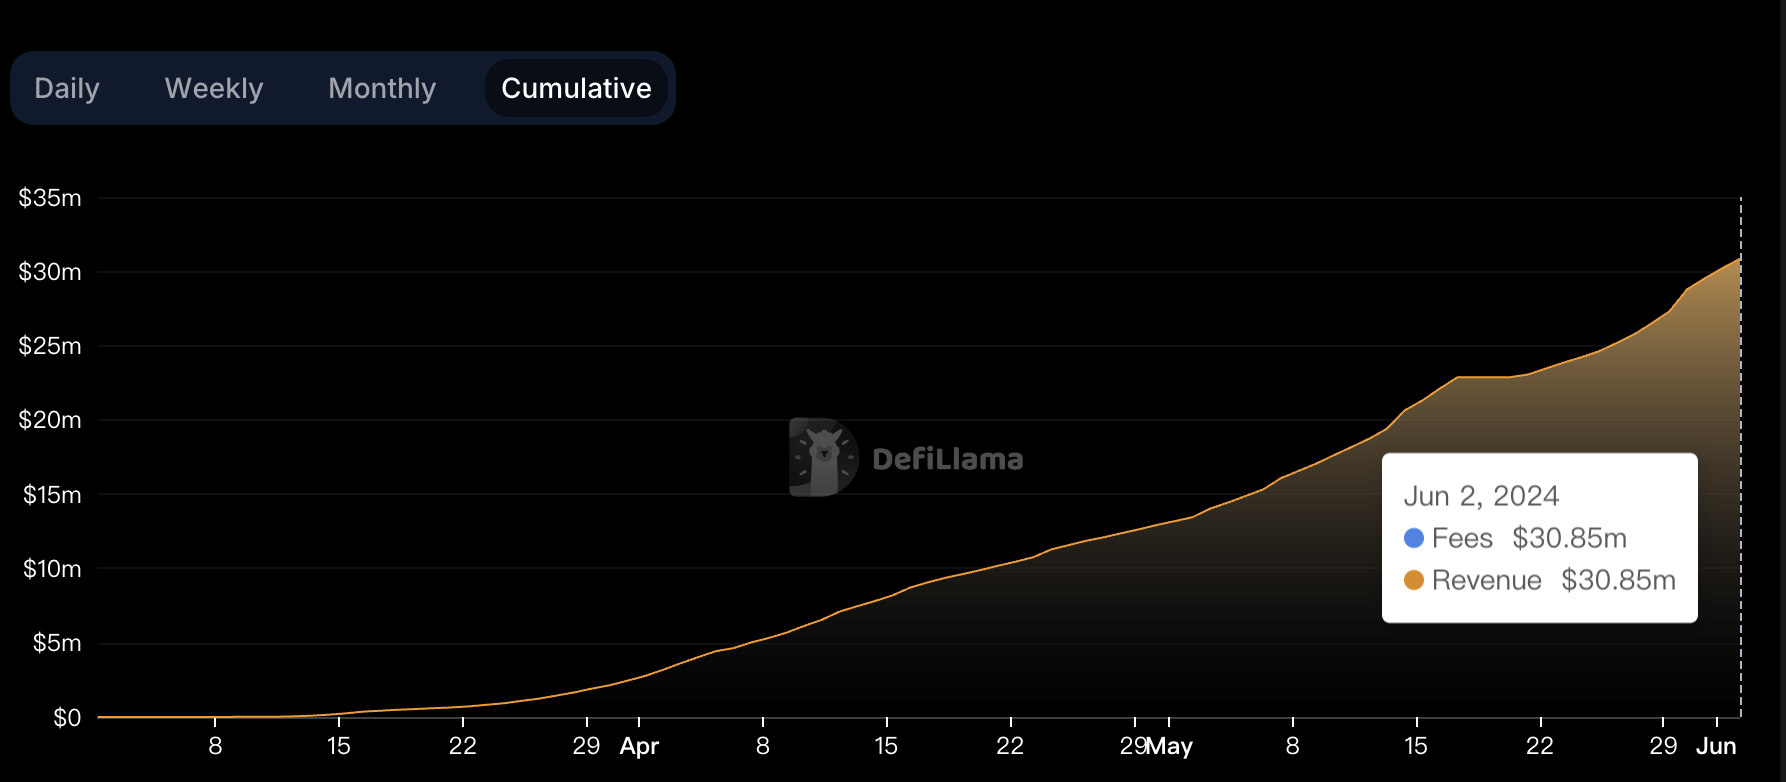The image size is (1786, 782).
Task: Click the $5m y-axis label
Action: (x=57, y=643)
